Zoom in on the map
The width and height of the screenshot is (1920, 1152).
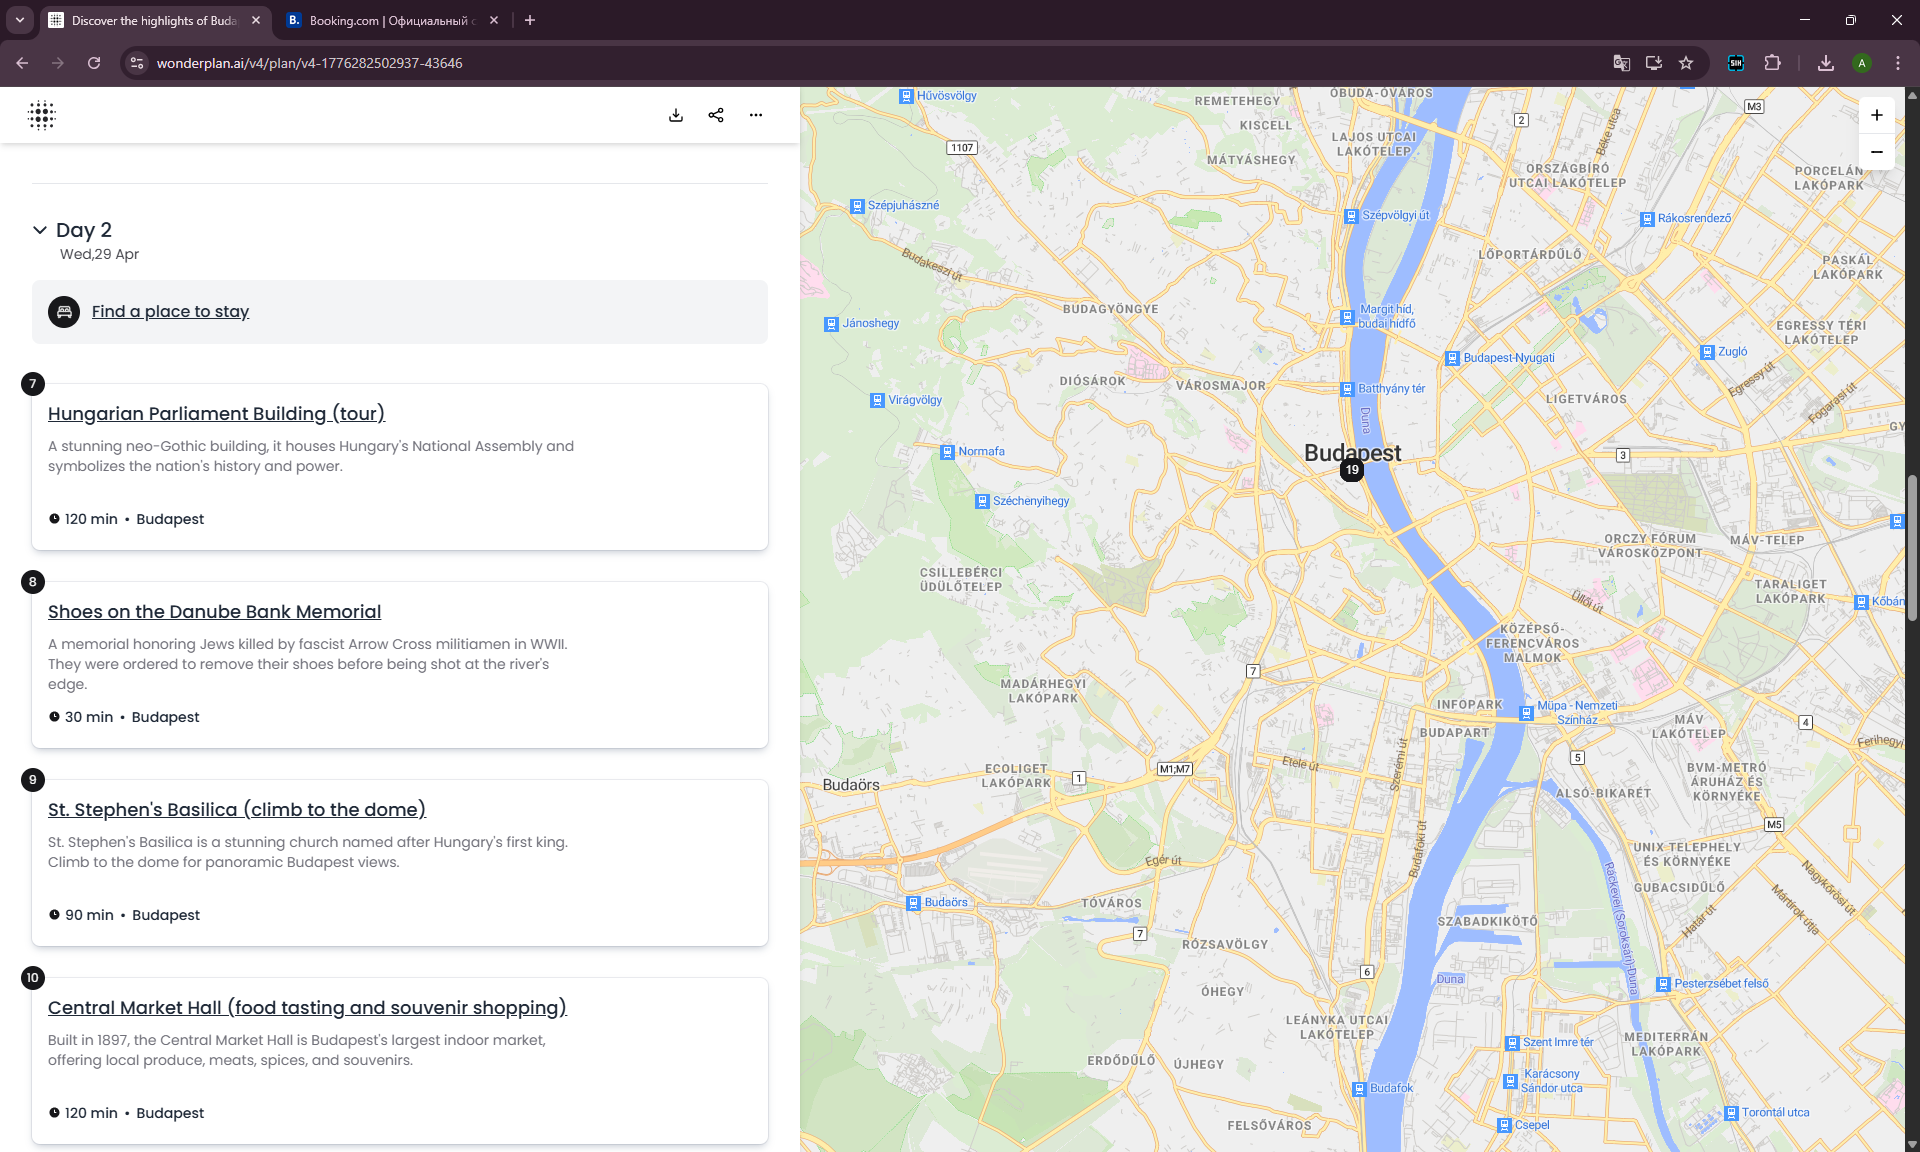pos(1877,115)
